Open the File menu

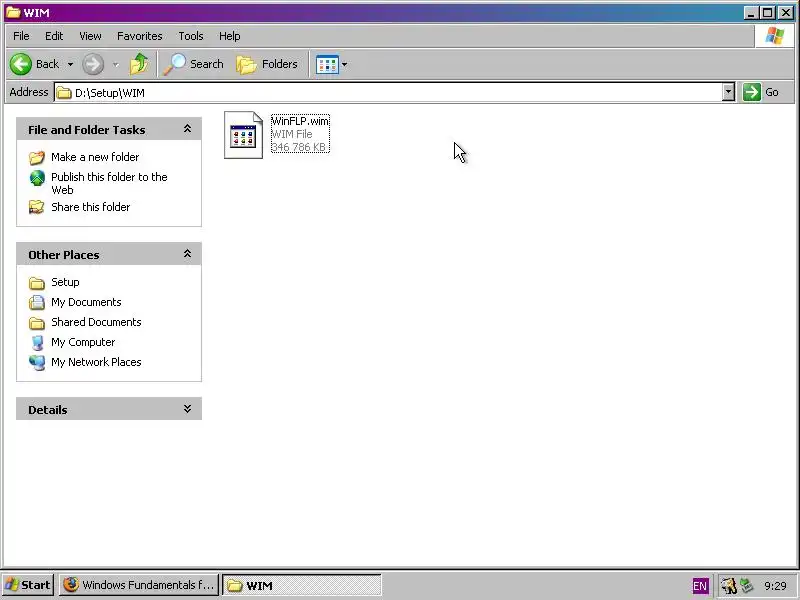pyautogui.click(x=21, y=36)
